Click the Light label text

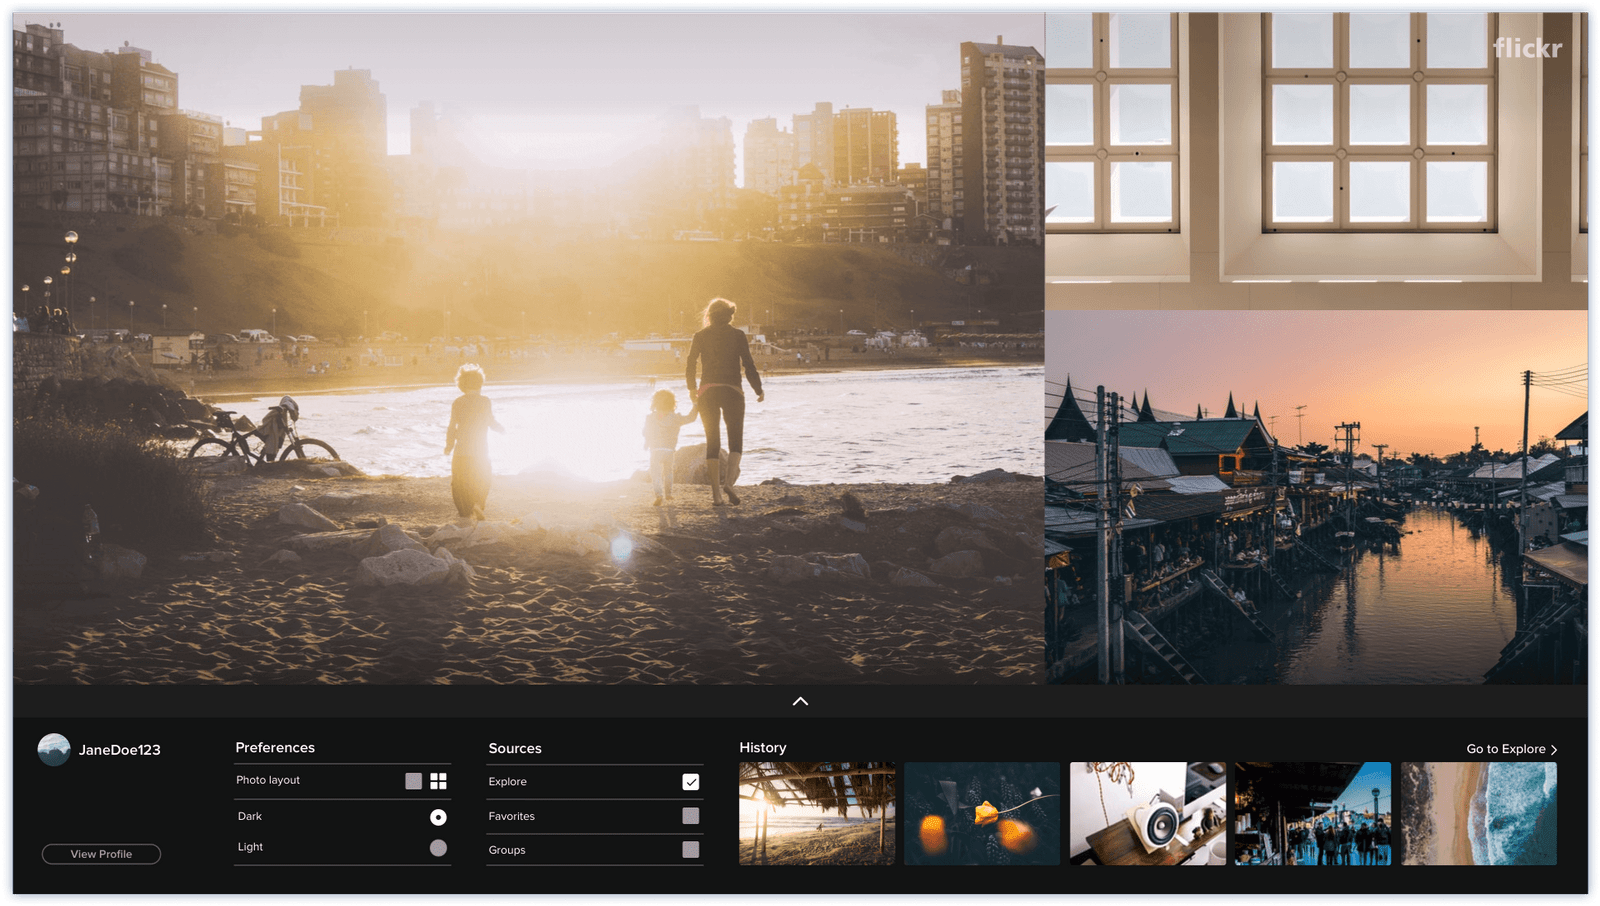[x=250, y=847]
